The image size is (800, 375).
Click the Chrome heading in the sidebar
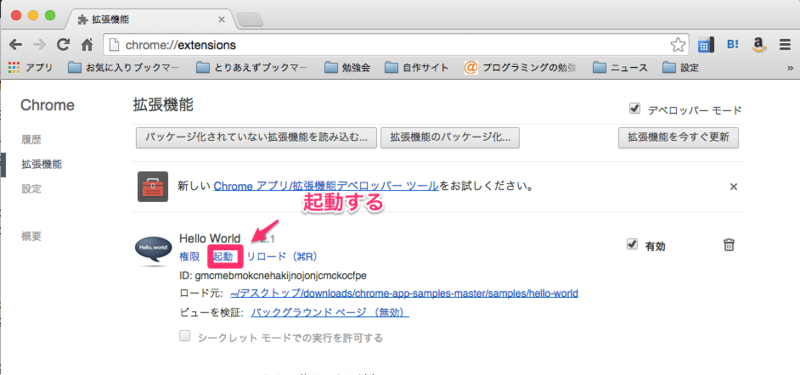(47, 106)
